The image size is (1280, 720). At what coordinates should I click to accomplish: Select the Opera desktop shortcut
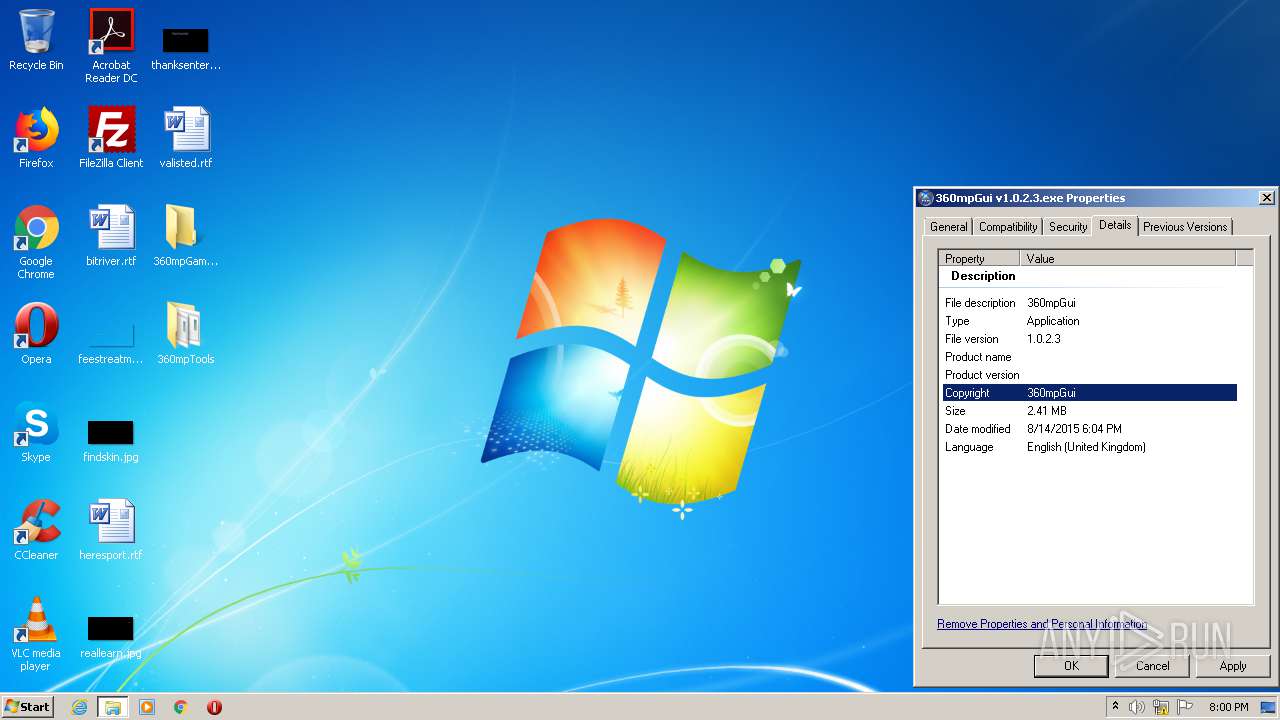(36, 334)
